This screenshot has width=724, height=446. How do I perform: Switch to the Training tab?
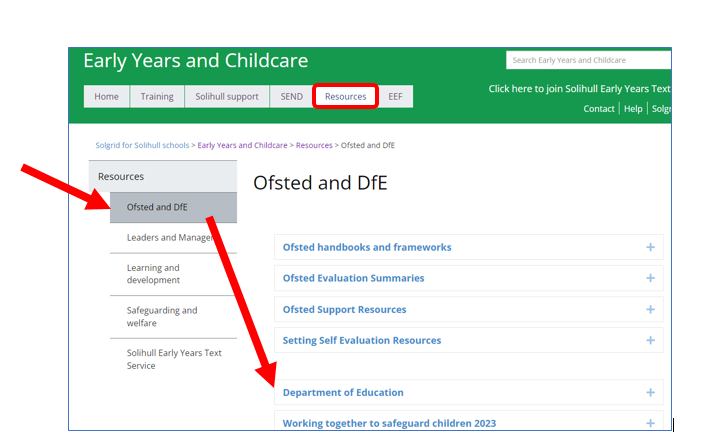tap(156, 97)
